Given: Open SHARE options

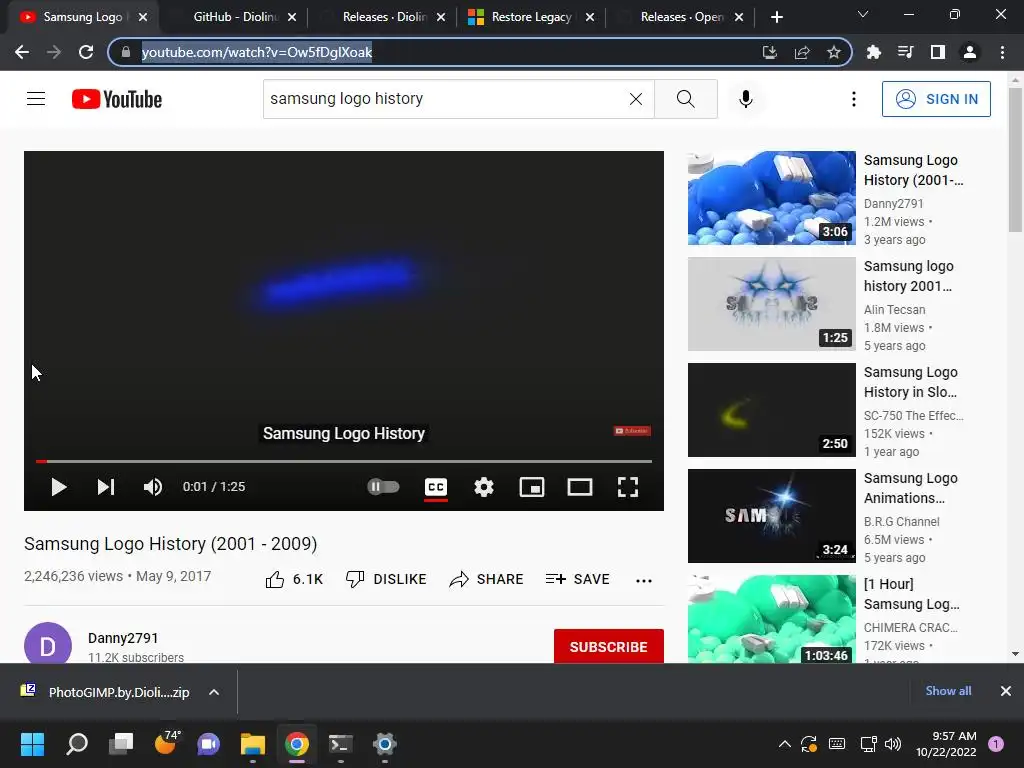Looking at the screenshot, I should [487, 579].
